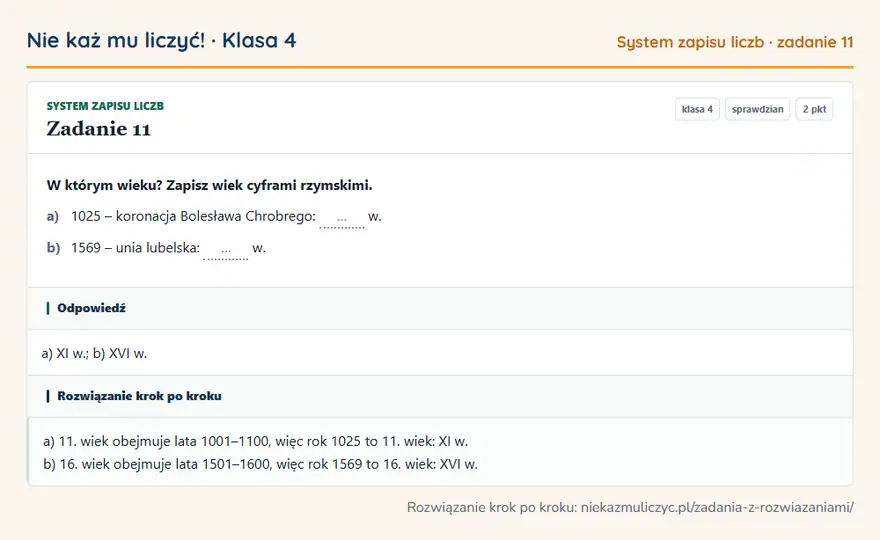Click the green 'SYSTEM ZAPISU LICZB' category label
This screenshot has width=880, height=540.
pyautogui.click(x=105, y=106)
